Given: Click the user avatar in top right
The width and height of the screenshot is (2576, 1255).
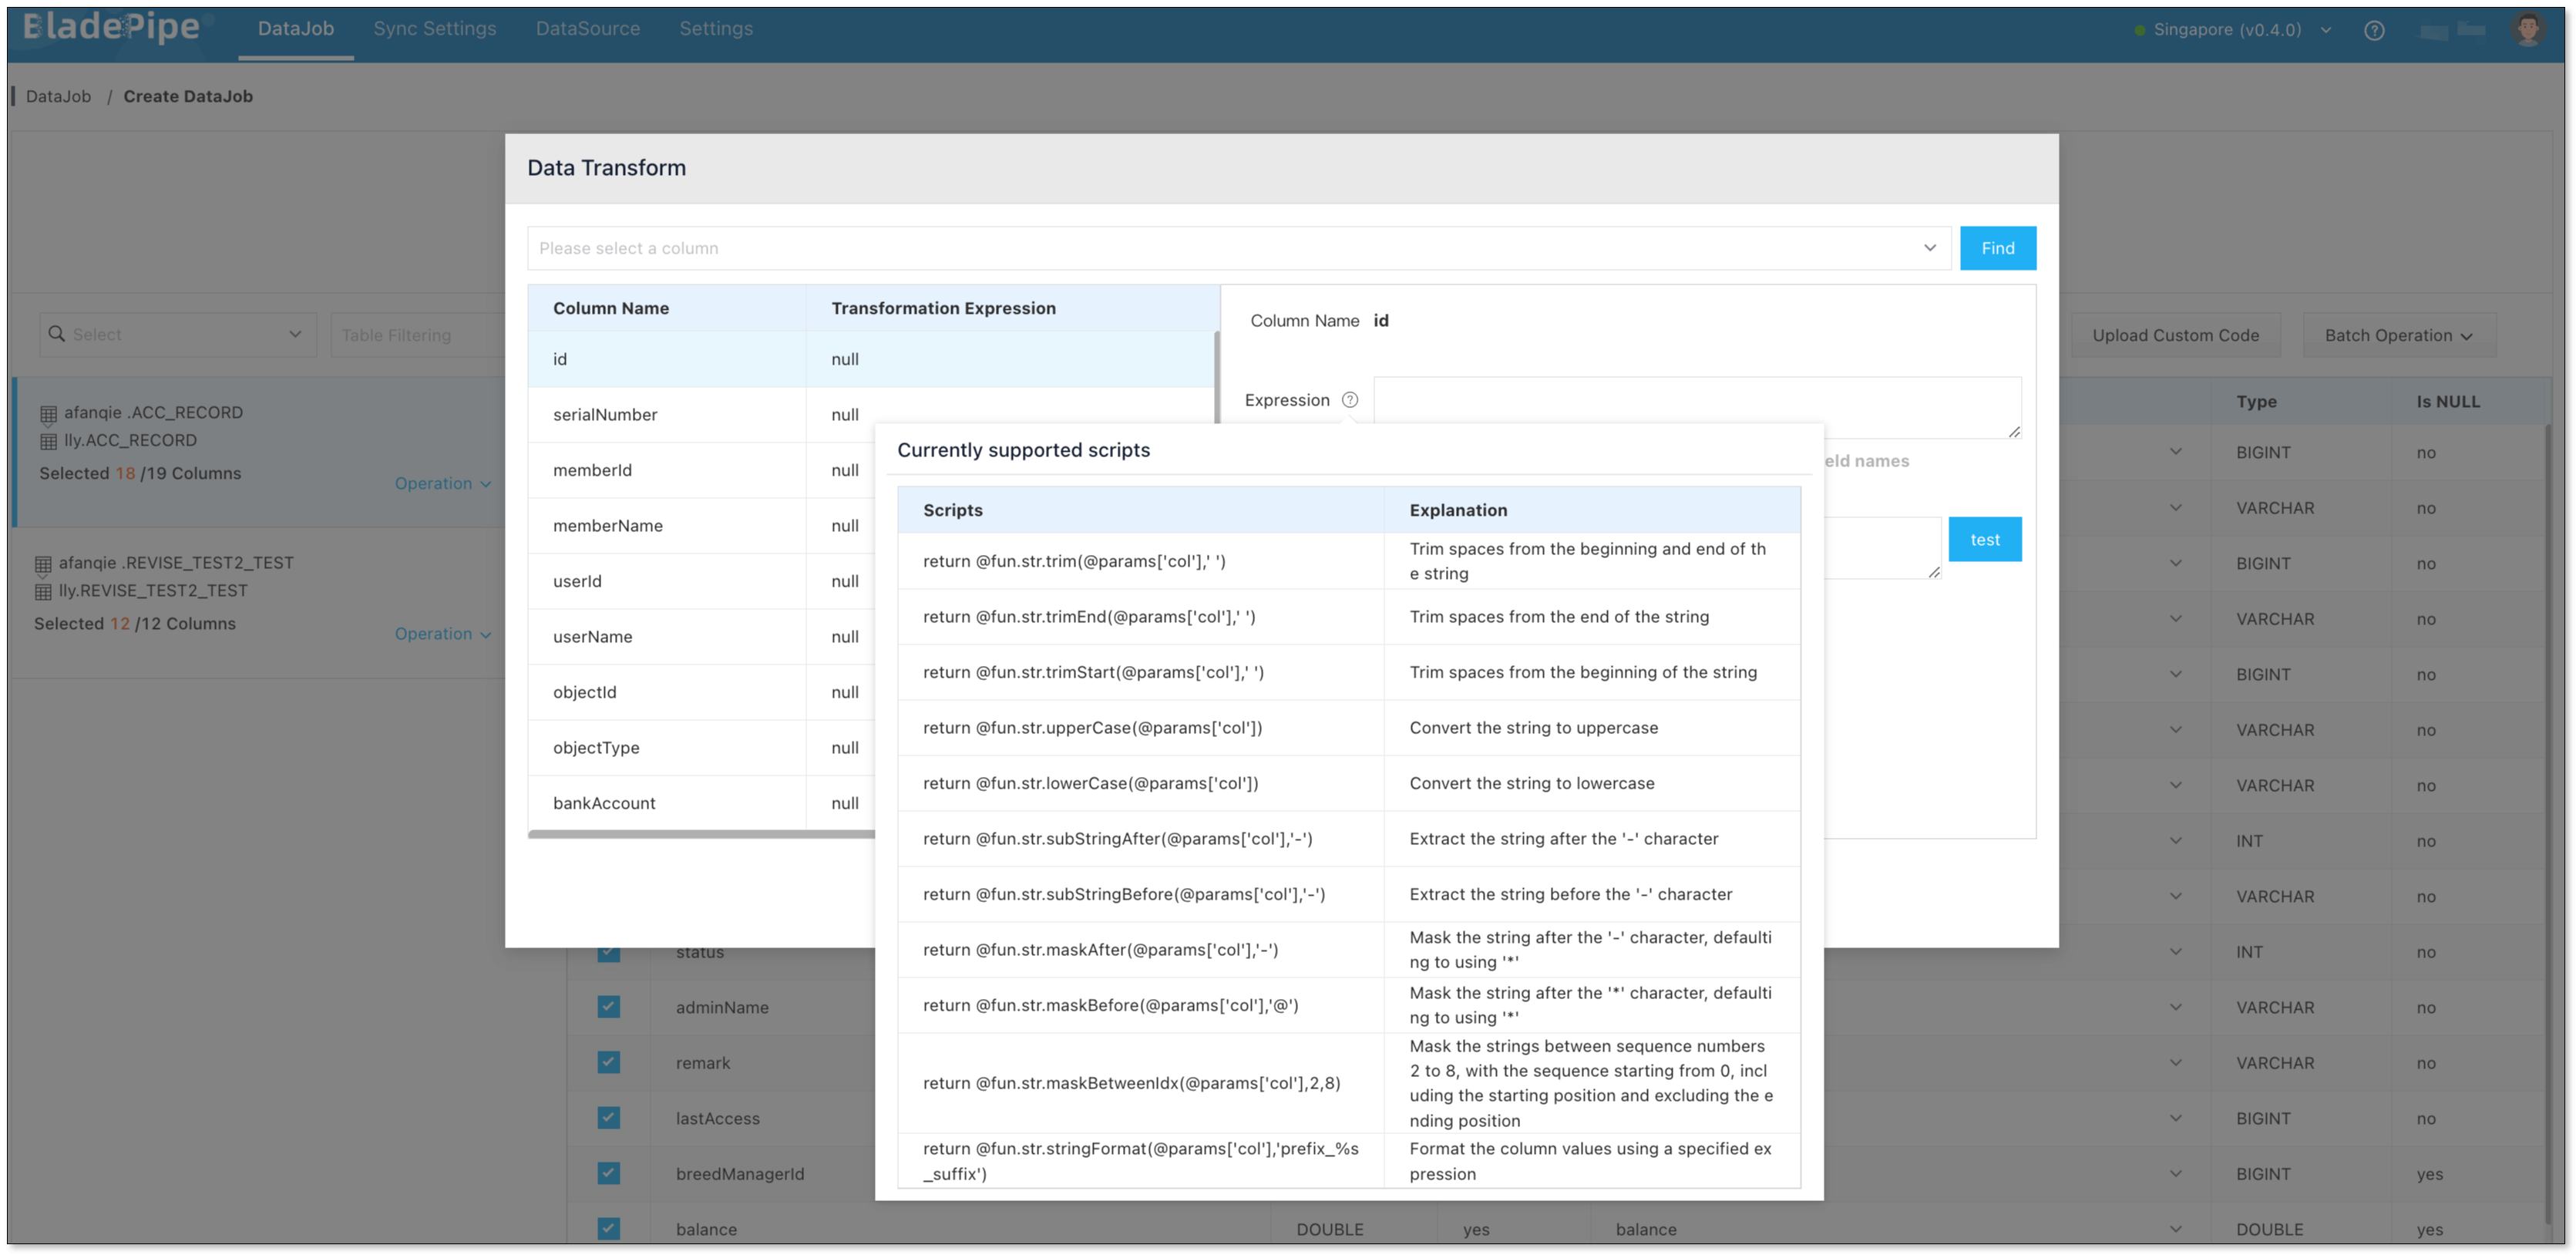Looking at the screenshot, I should click(2527, 29).
